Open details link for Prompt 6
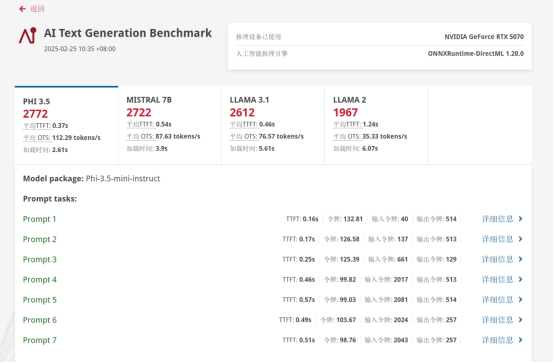This screenshot has height=363, width=554. 497,320
